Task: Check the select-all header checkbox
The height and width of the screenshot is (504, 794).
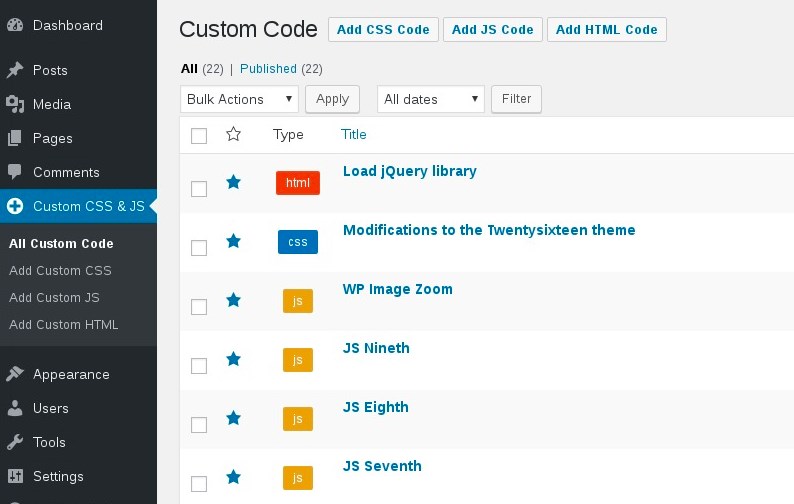Action: (199, 136)
